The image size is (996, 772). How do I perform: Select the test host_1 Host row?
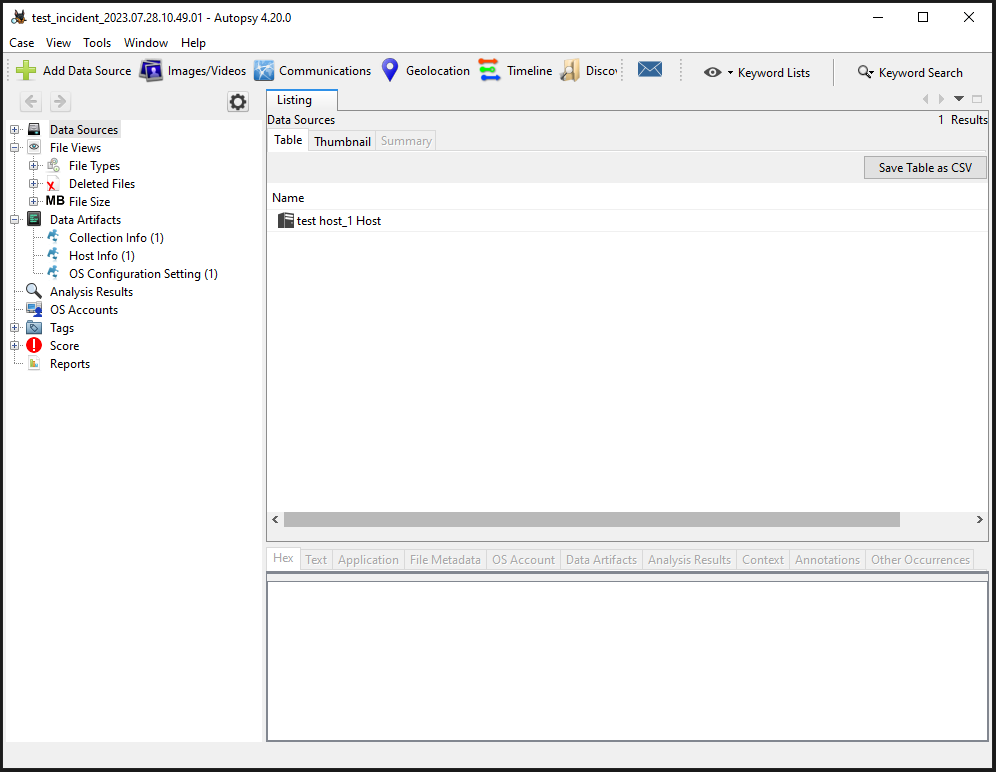click(x=628, y=220)
